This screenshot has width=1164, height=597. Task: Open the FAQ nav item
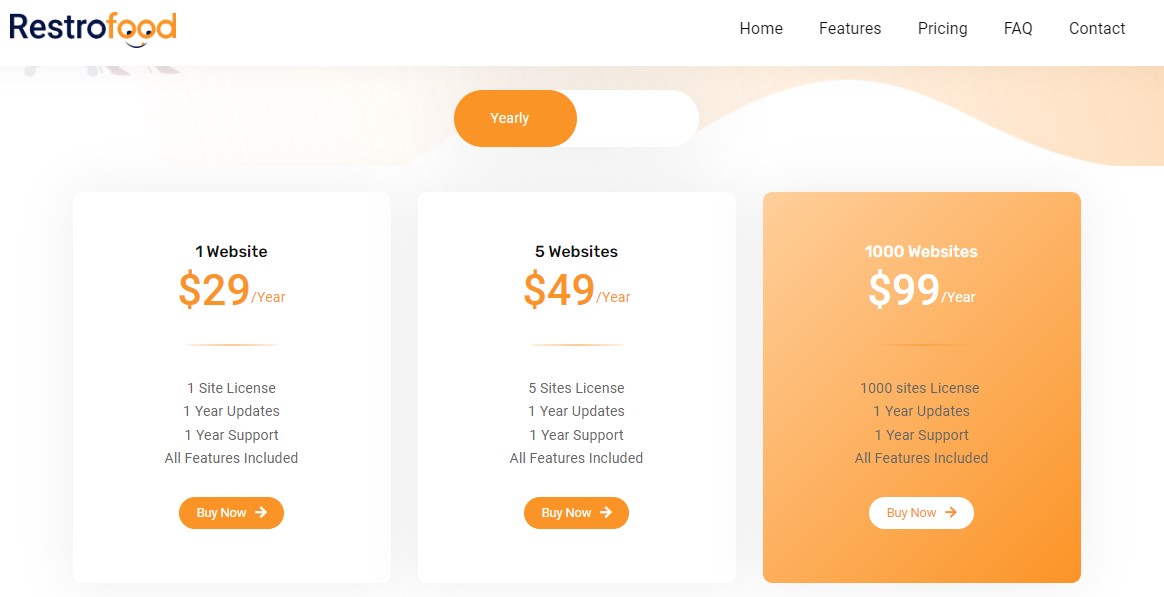point(1018,29)
